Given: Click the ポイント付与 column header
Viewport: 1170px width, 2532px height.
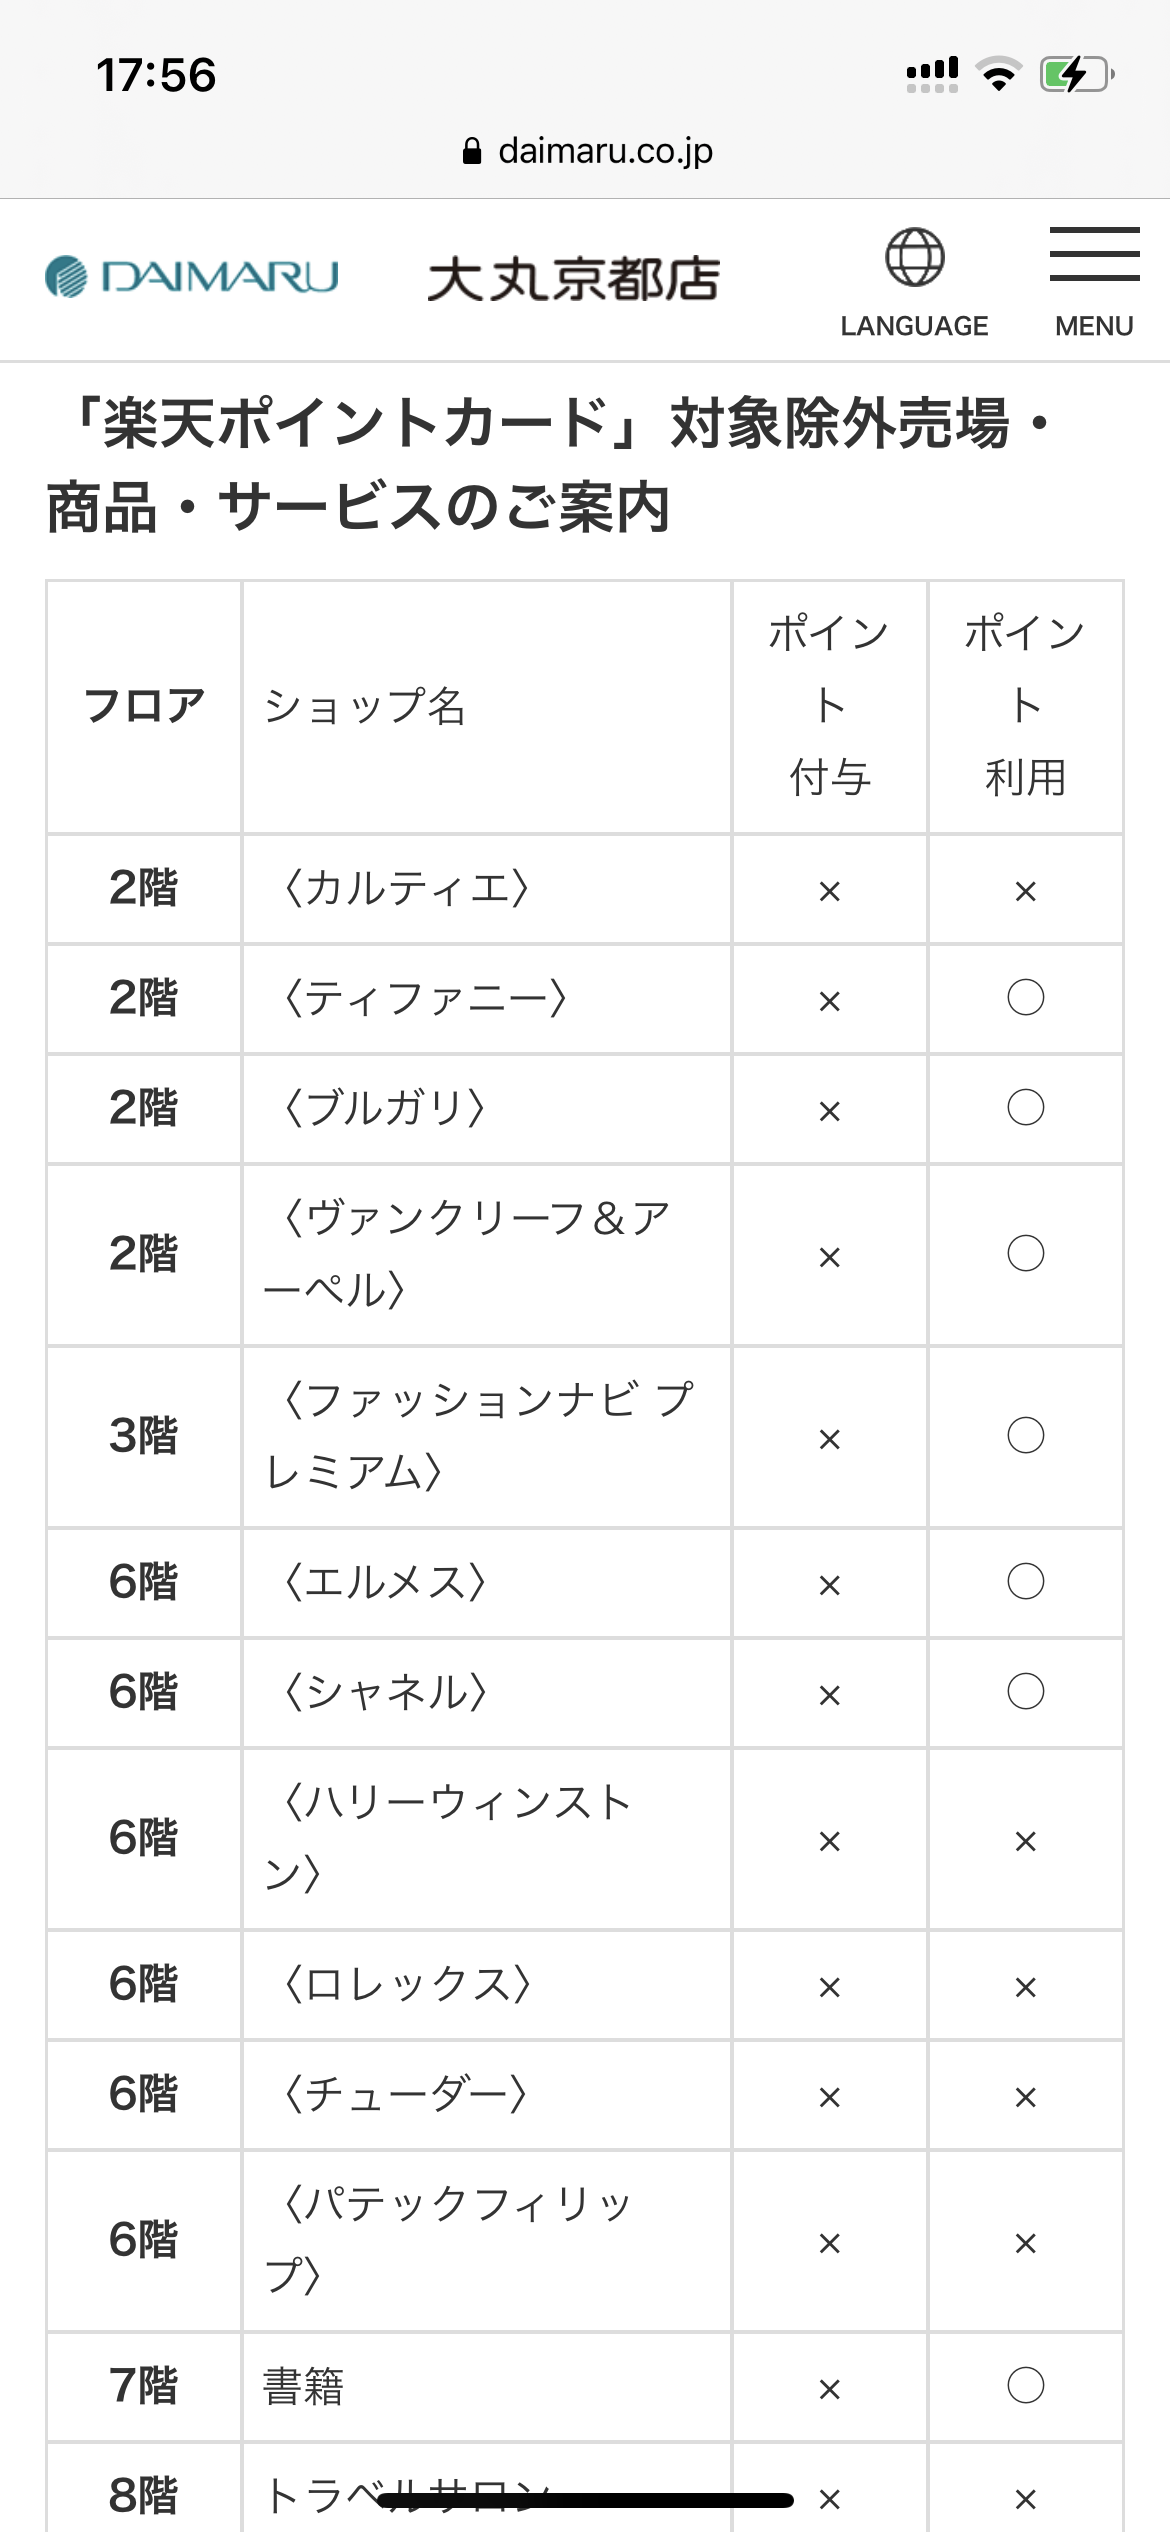Looking at the screenshot, I should (829, 707).
